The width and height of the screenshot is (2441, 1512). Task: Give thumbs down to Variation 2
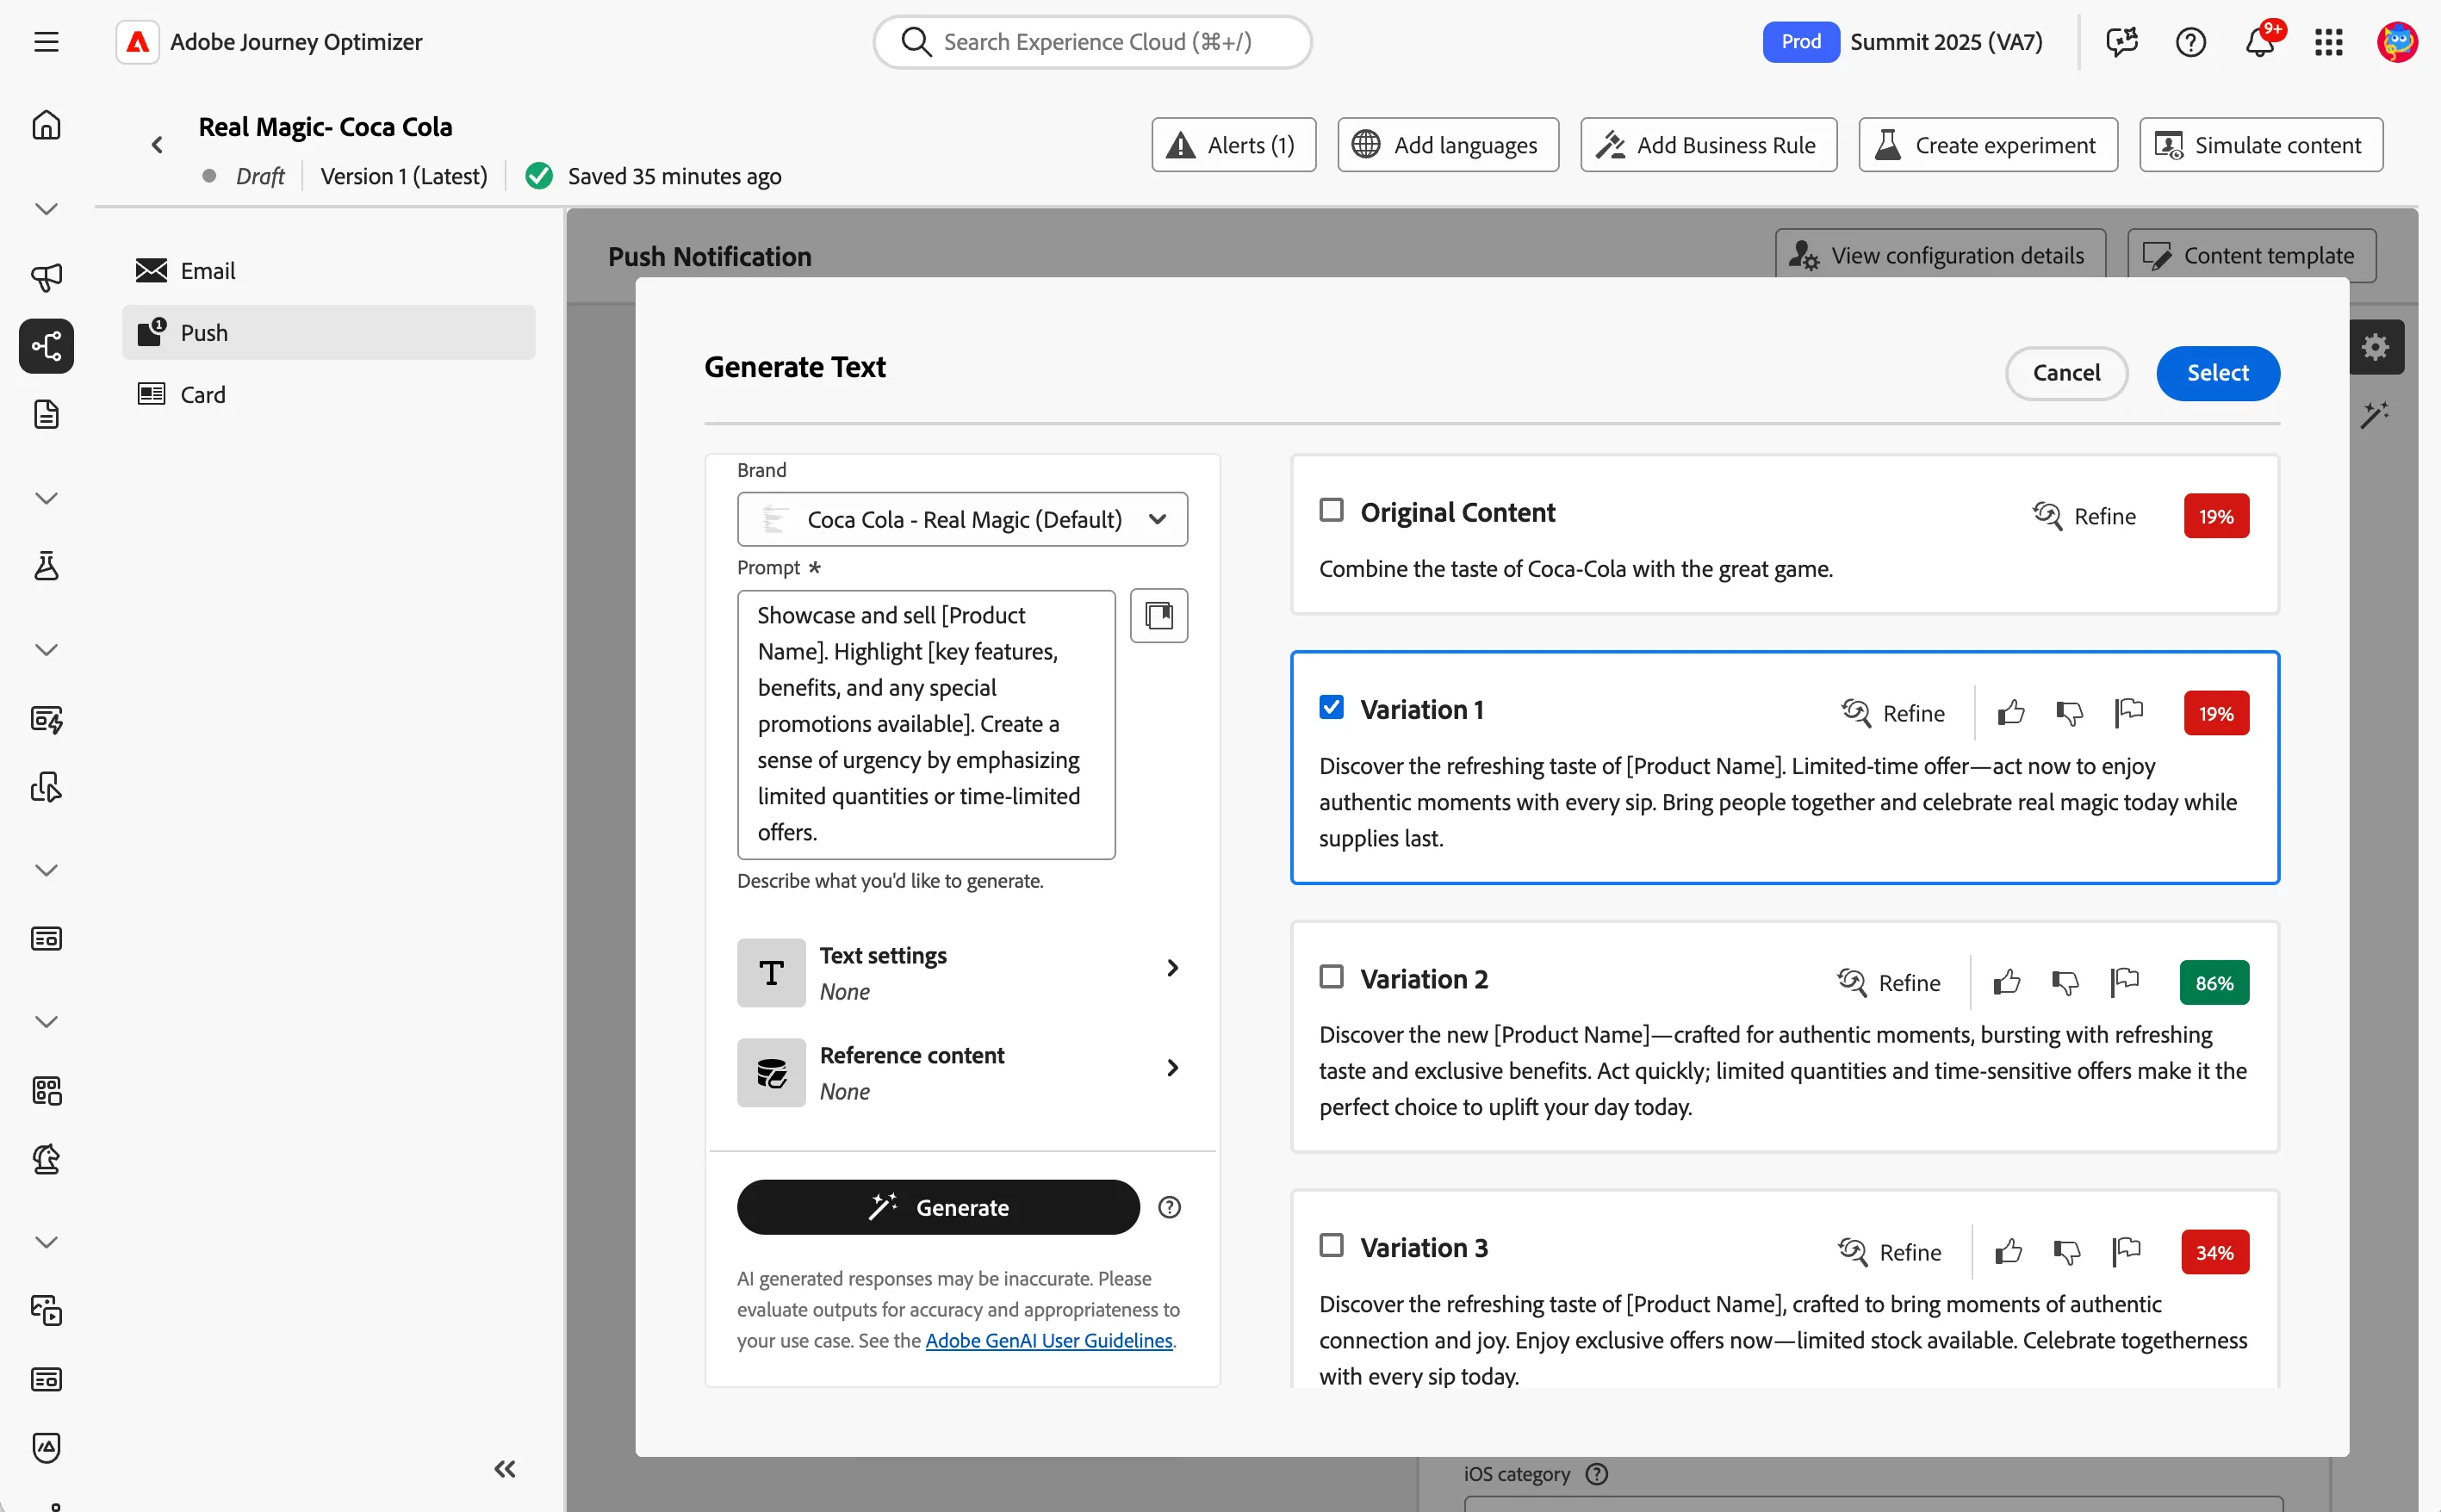click(2065, 983)
